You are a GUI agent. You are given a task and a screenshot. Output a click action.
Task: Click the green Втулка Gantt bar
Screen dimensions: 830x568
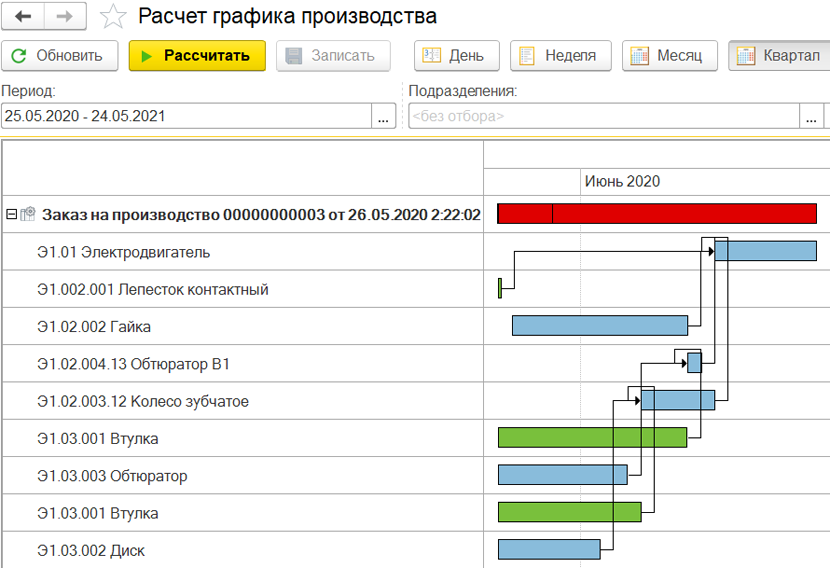(x=592, y=437)
